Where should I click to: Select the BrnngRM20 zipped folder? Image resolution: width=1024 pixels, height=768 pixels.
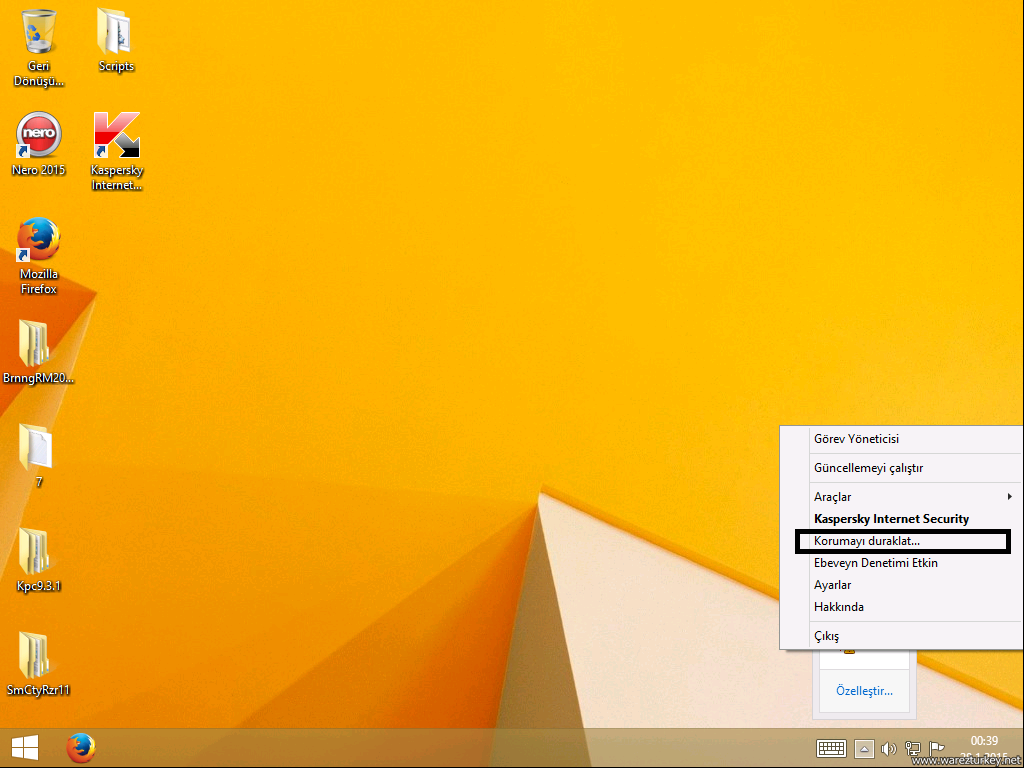click(x=38, y=344)
